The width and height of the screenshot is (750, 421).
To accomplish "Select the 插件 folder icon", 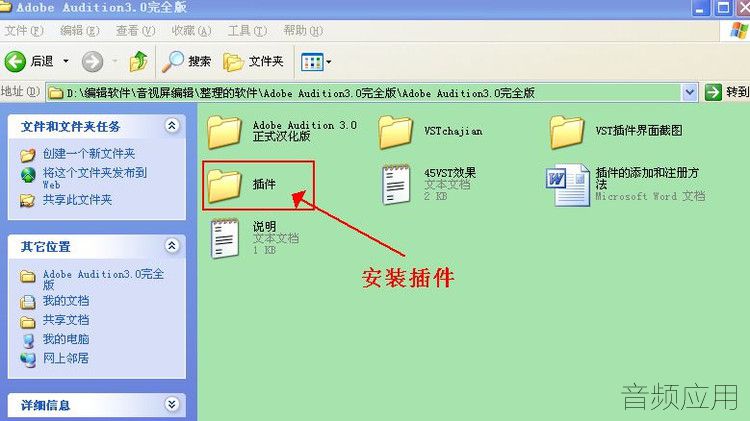I will click(x=224, y=185).
